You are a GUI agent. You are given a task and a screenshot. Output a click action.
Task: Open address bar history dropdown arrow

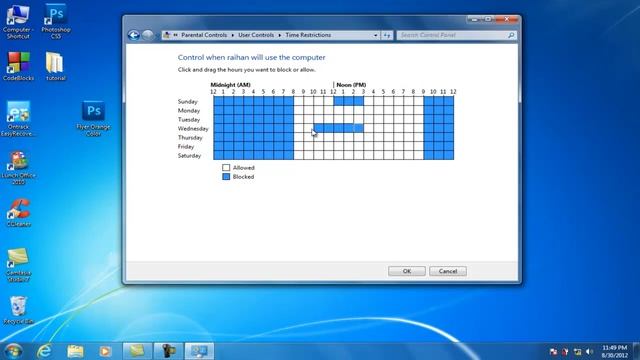click(x=376, y=36)
